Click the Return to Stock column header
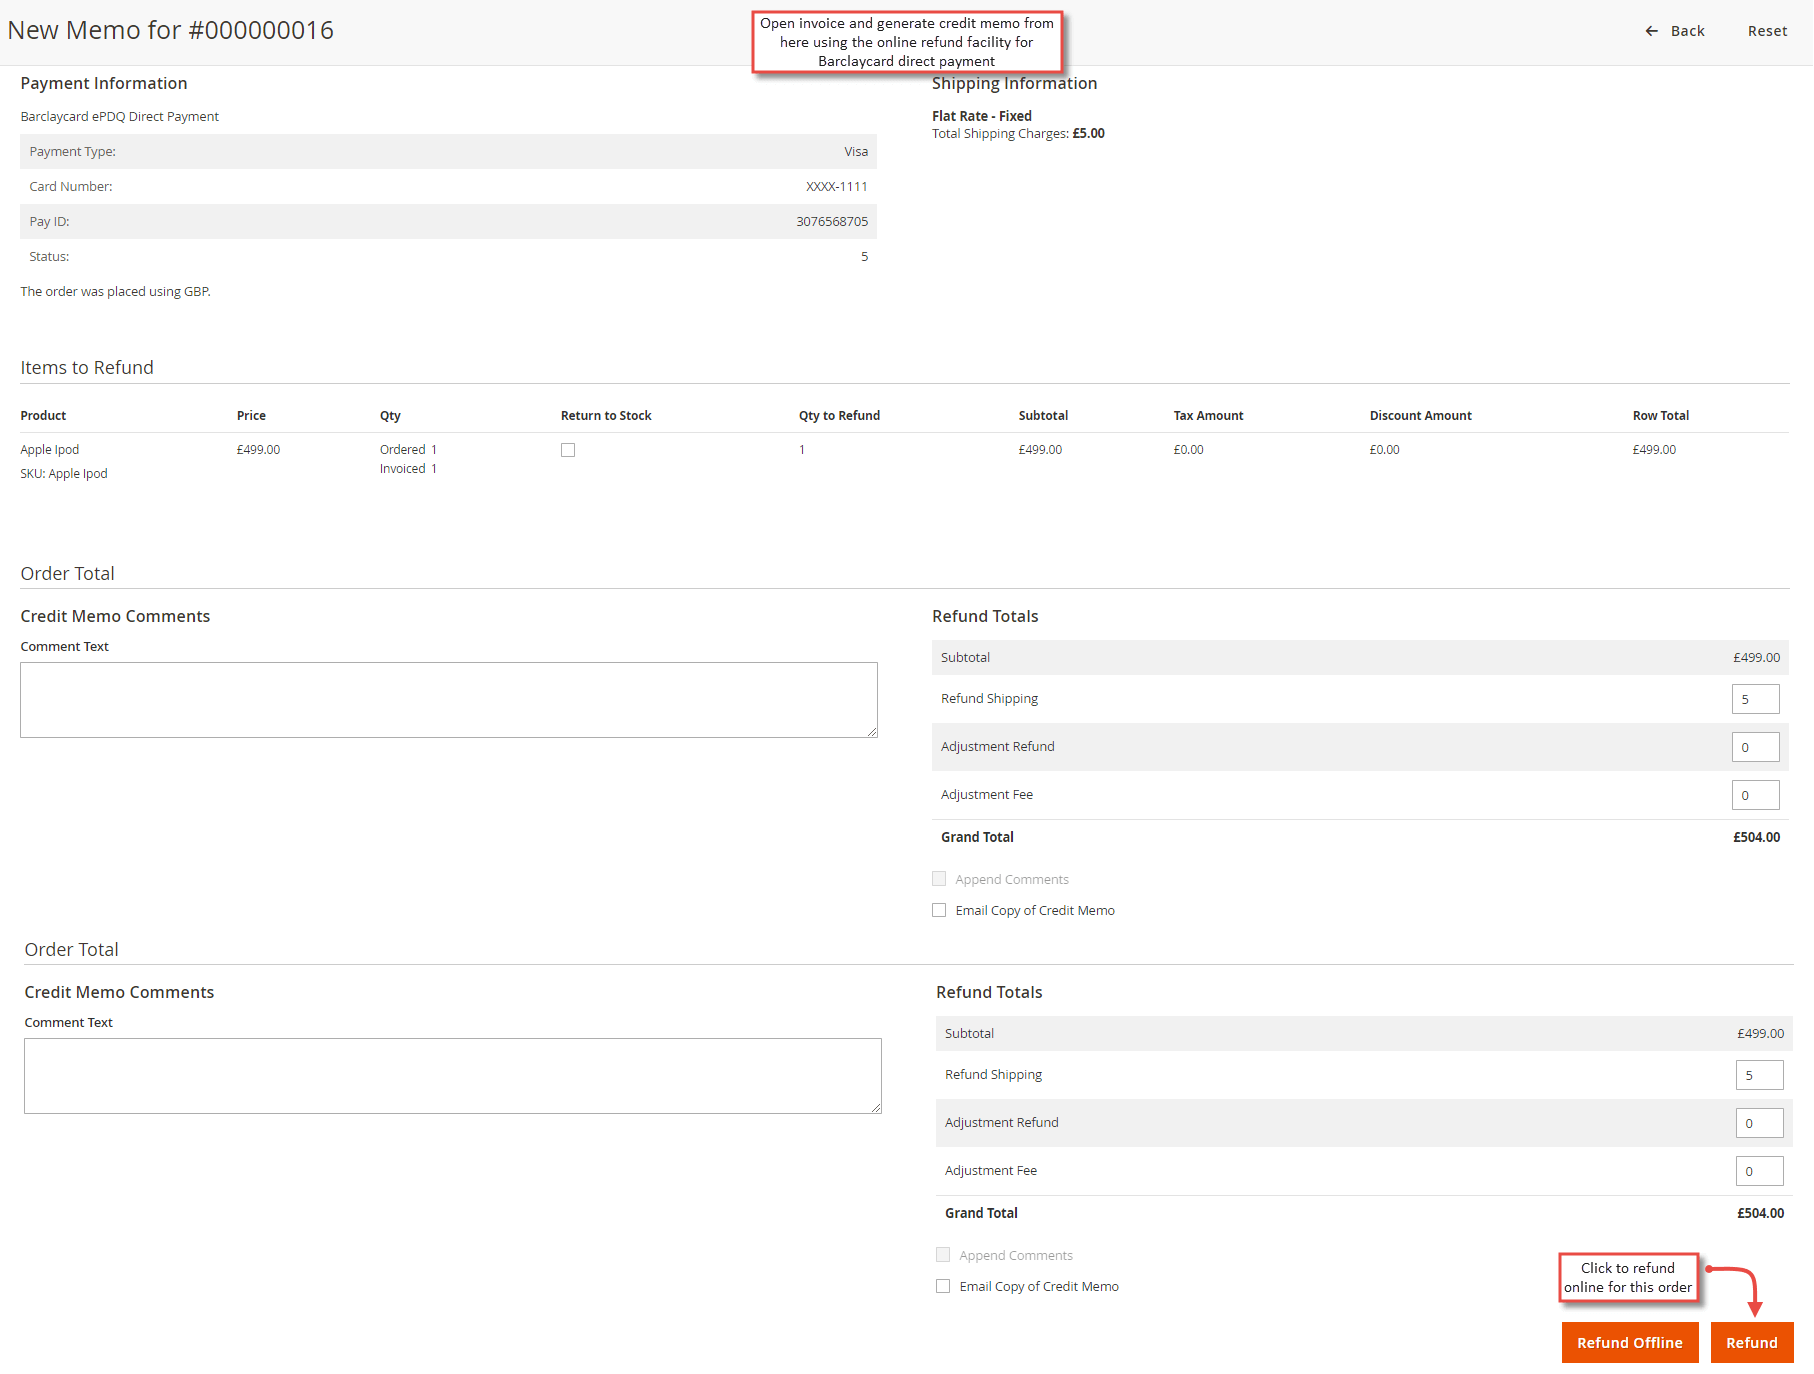 (x=606, y=416)
